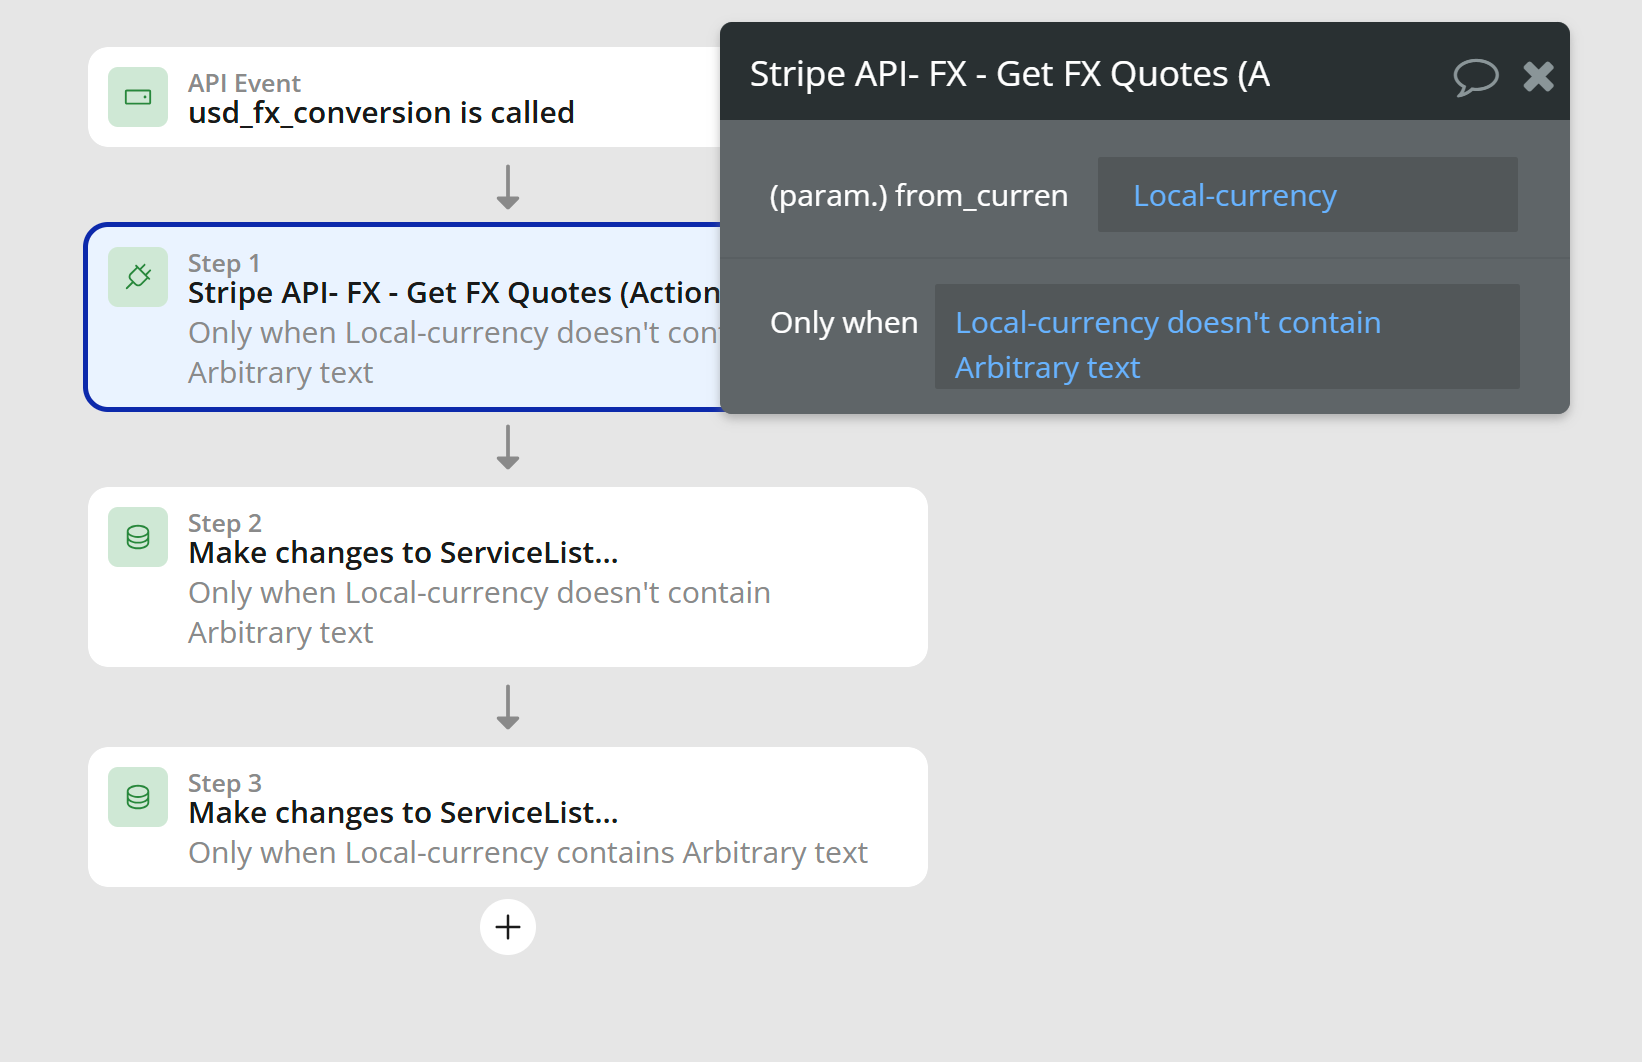Click the arrow between API Event and Step 1
Screen dimensions: 1642x1062
click(x=508, y=187)
